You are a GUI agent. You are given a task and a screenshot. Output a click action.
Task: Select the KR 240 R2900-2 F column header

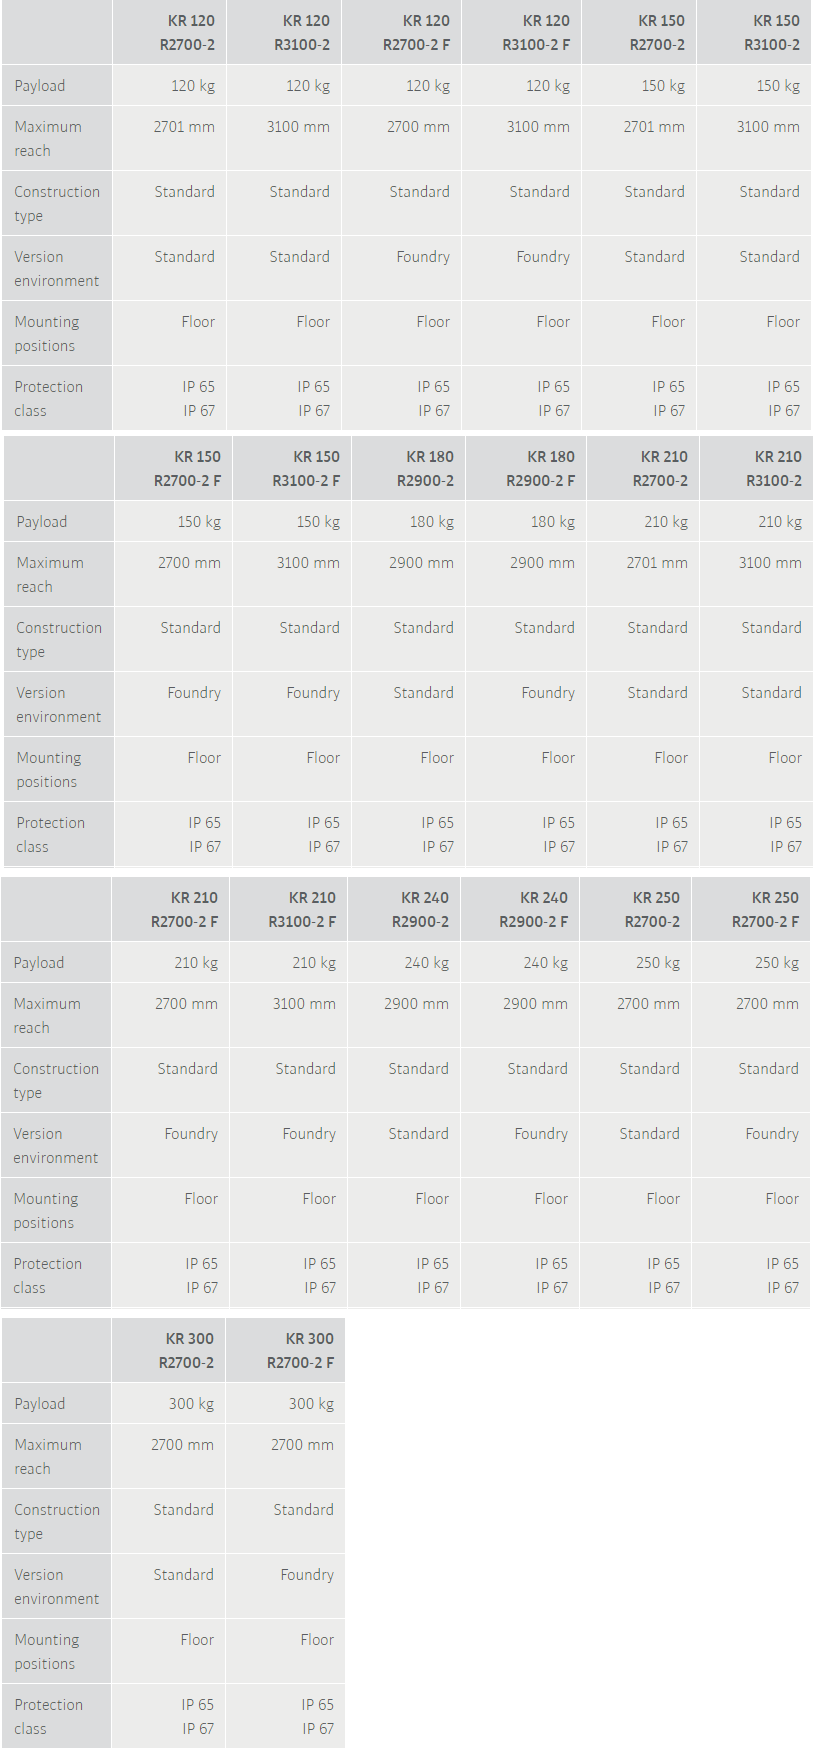tap(533, 910)
